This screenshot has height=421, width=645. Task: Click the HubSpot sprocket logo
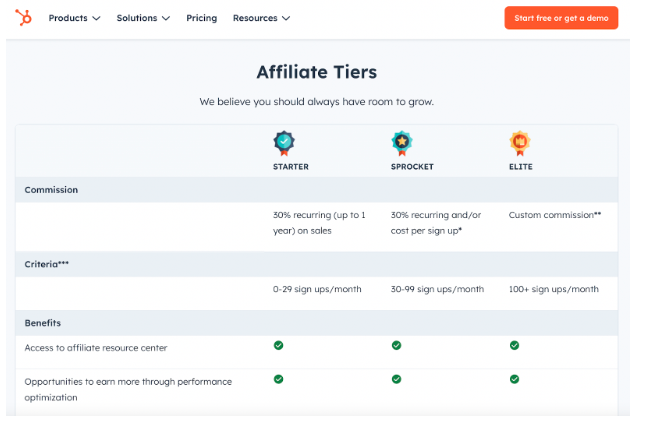pos(22,18)
